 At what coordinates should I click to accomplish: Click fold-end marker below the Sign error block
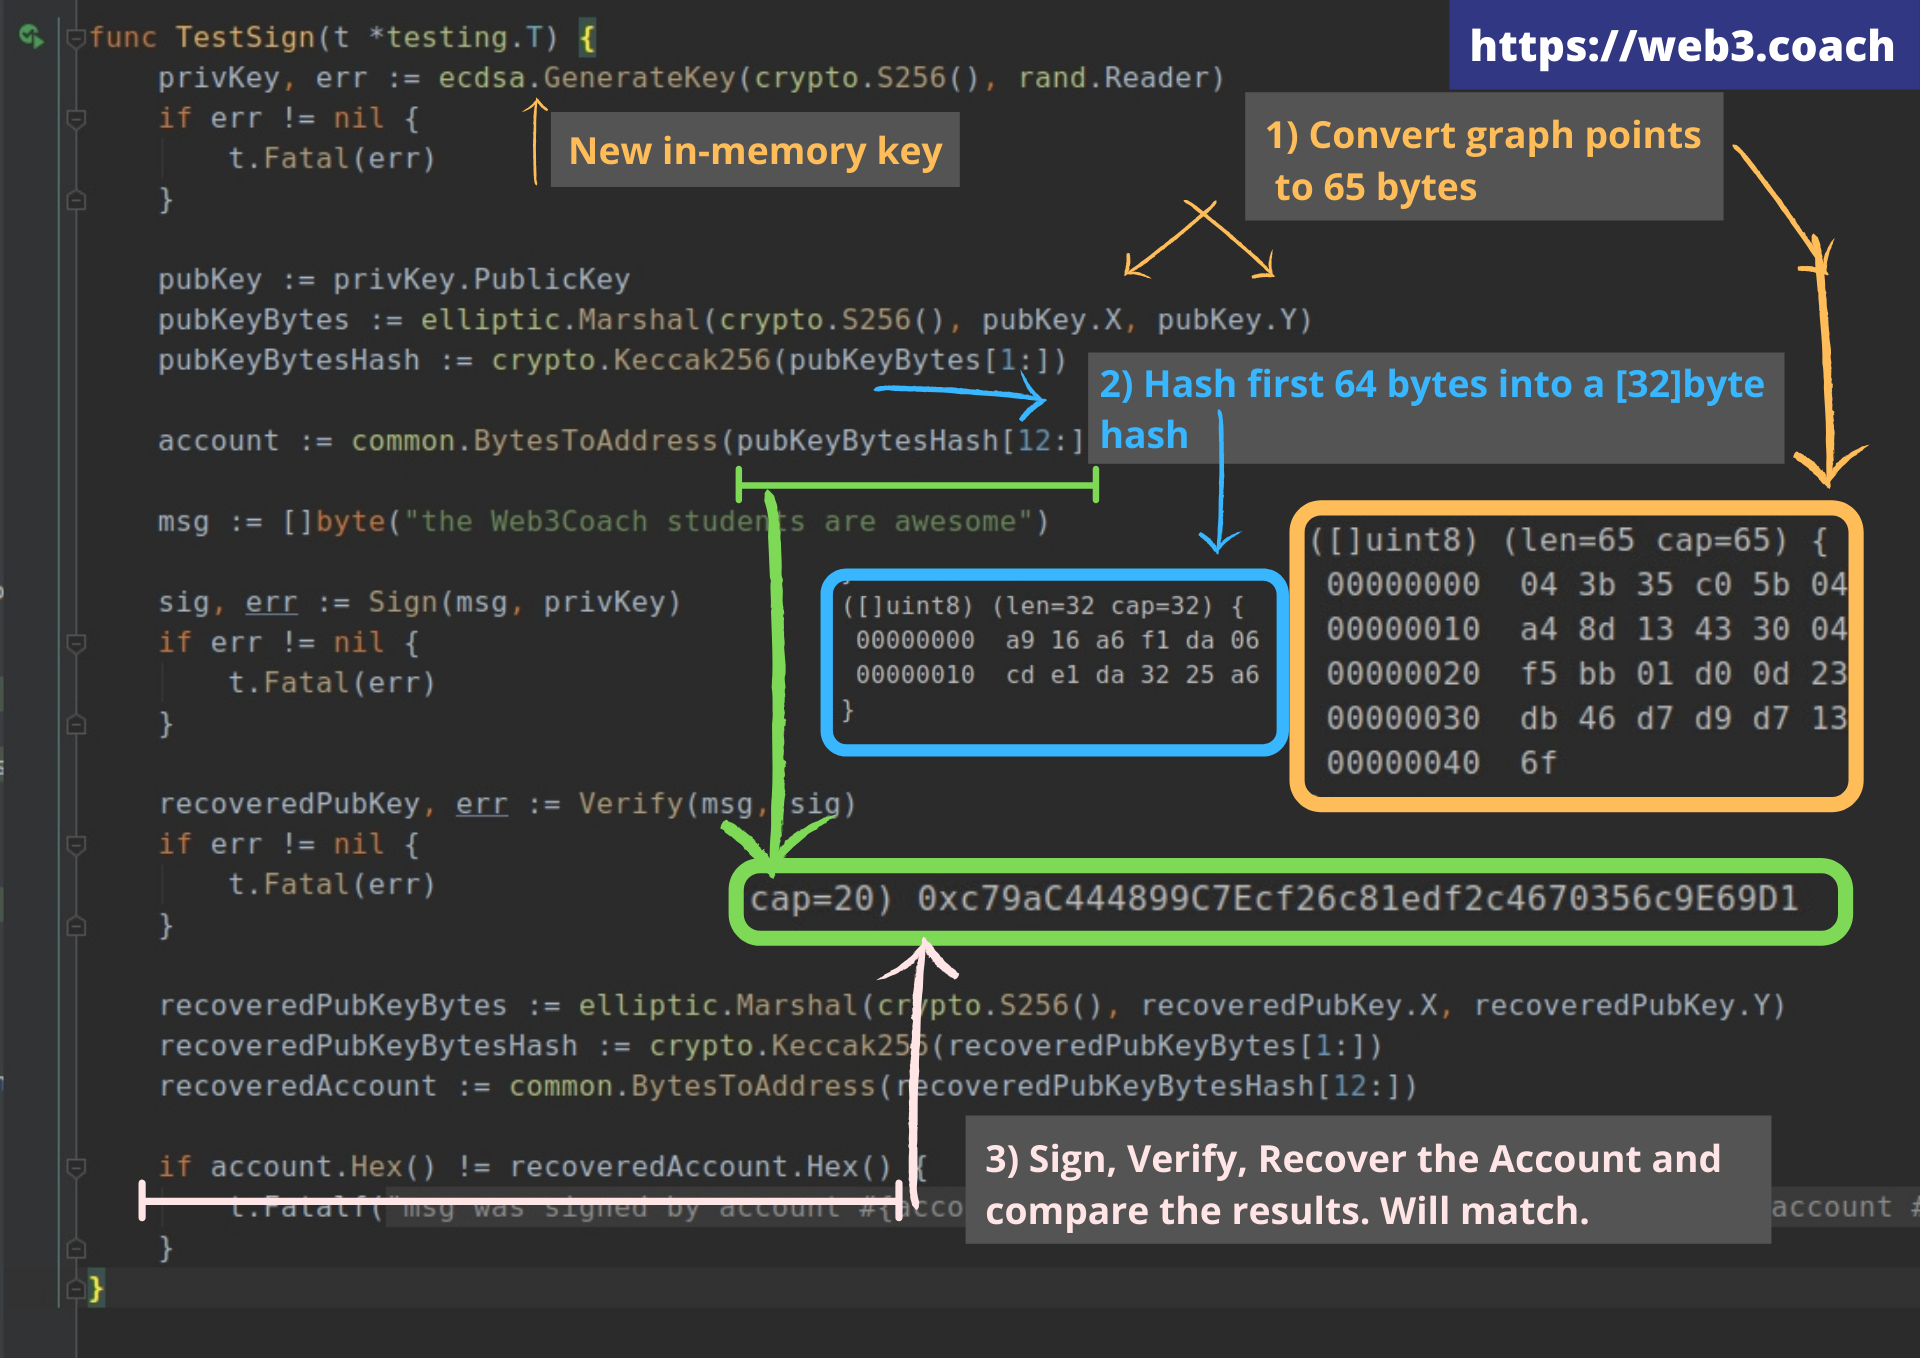[x=75, y=724]
